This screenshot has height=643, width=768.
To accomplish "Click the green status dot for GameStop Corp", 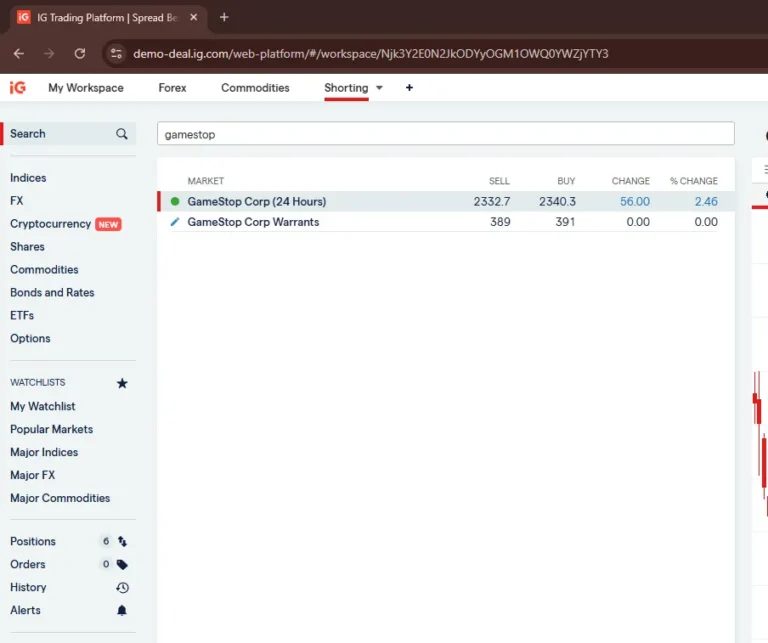I will click(175, 201).
